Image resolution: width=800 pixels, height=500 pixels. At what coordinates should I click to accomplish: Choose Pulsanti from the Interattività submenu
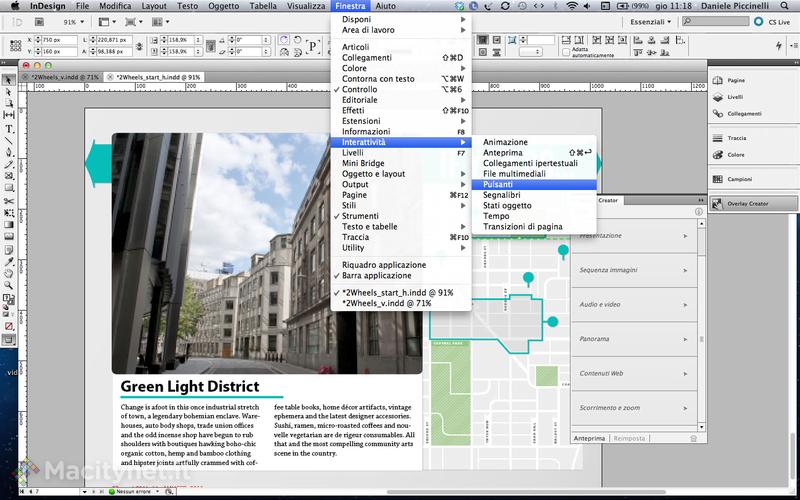(x=497, y=185)
